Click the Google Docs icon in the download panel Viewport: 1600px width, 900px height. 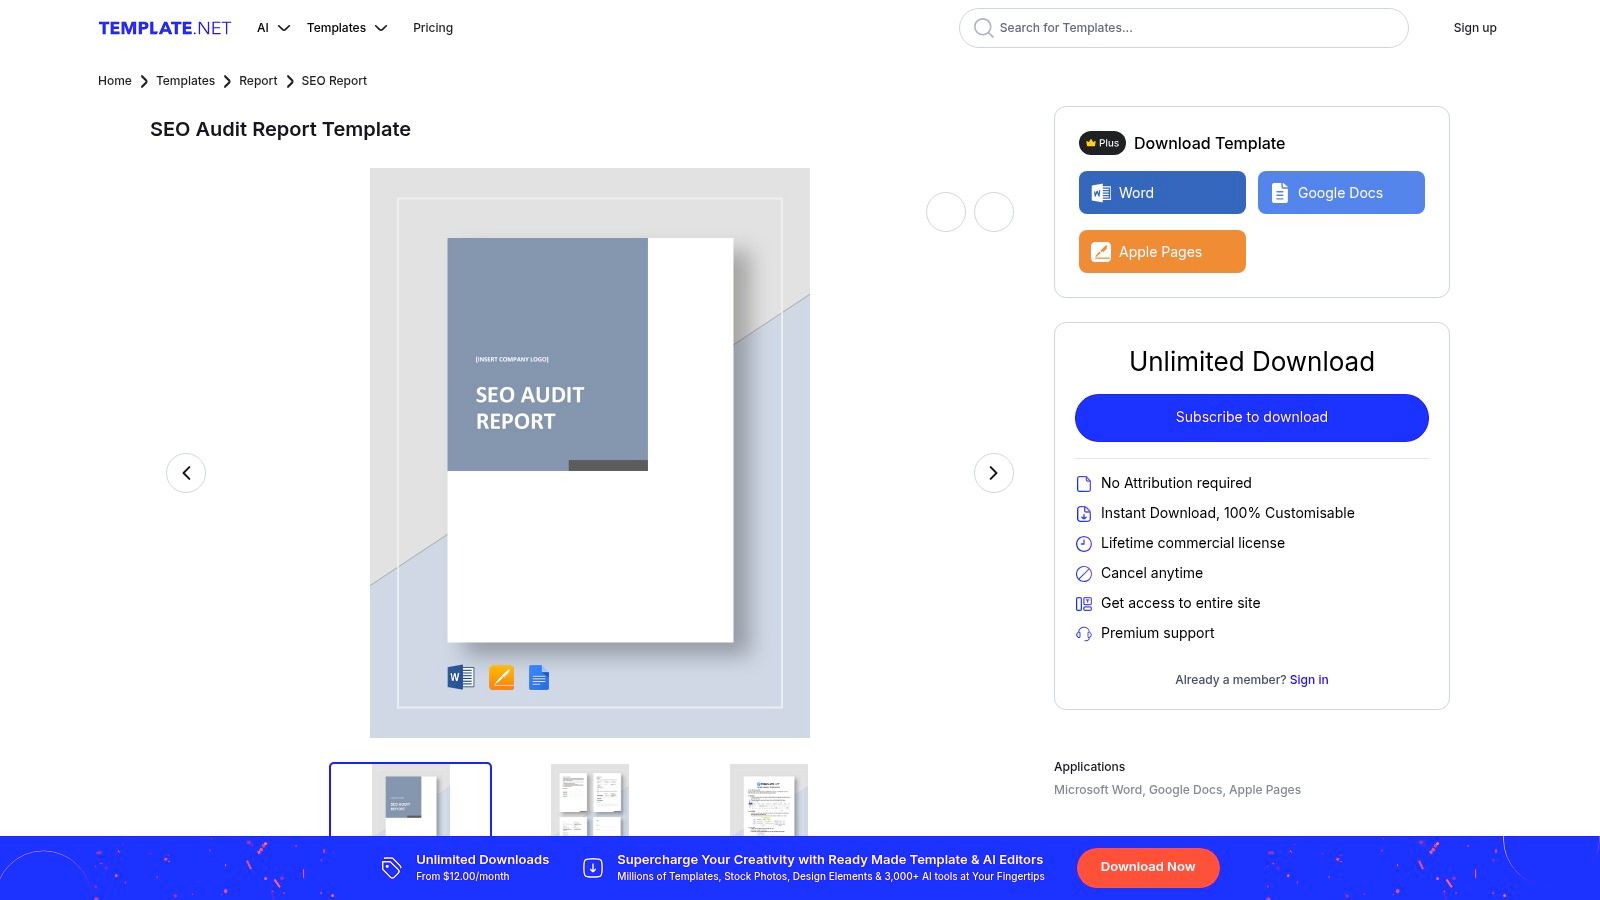pyautogui.click(x=1279, y=192)
